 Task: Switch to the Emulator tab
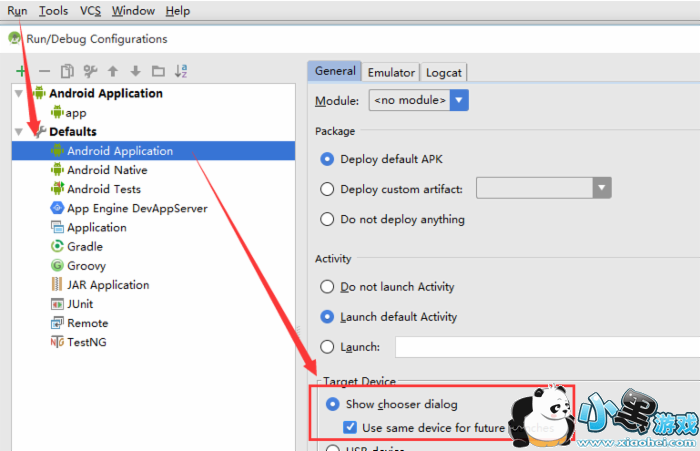pos(391,72)
